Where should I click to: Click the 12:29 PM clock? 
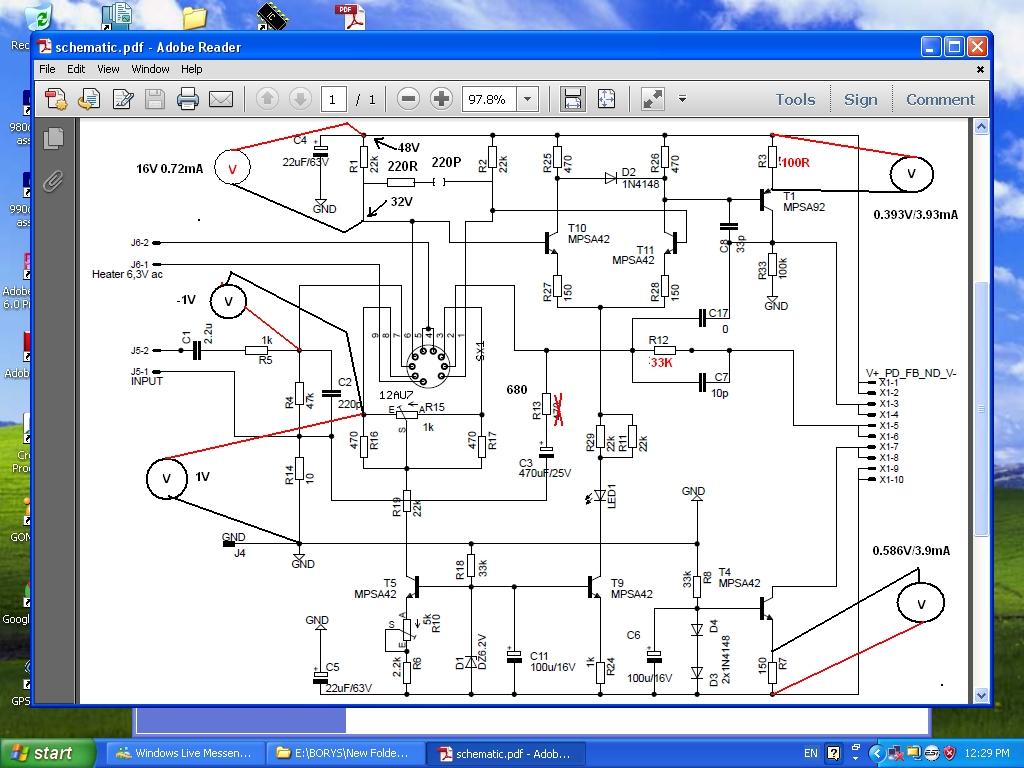coord(986,753)
